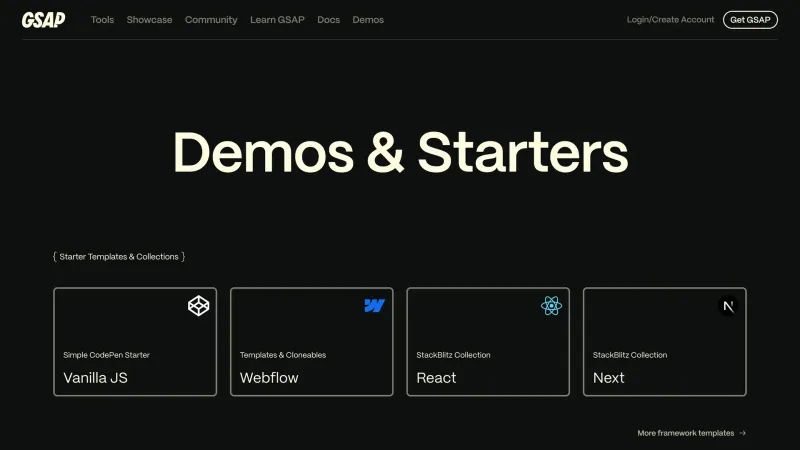The width and height of the screenshot is (800, 450).
Task: Click the Starter Templates & Collections label
Action: point(119,257)
